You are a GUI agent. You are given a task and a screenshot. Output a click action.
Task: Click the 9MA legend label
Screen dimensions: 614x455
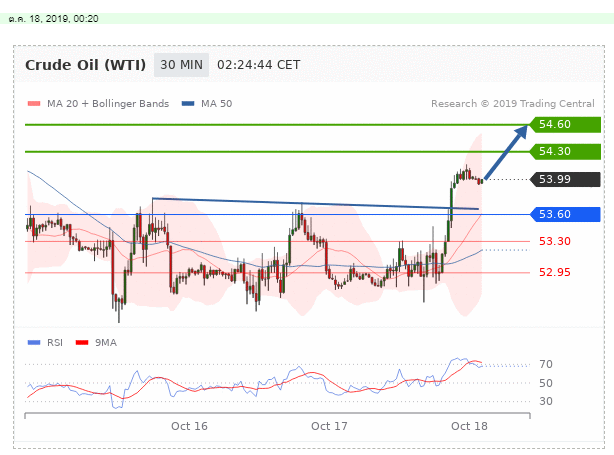[x=106, y=343]
